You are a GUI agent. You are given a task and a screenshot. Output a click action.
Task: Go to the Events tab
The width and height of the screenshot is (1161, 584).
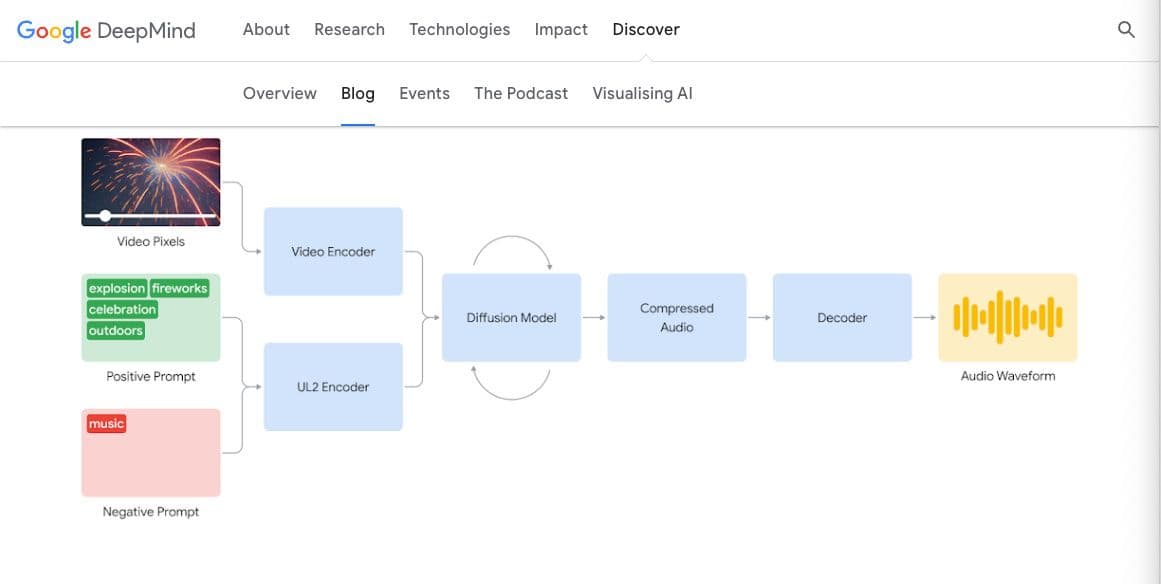pos(424,94)
